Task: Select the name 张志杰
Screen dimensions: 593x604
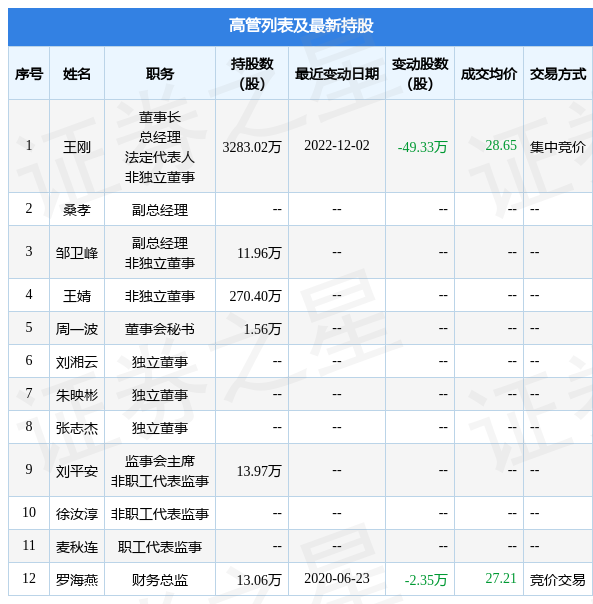Action: click(77, 428)
